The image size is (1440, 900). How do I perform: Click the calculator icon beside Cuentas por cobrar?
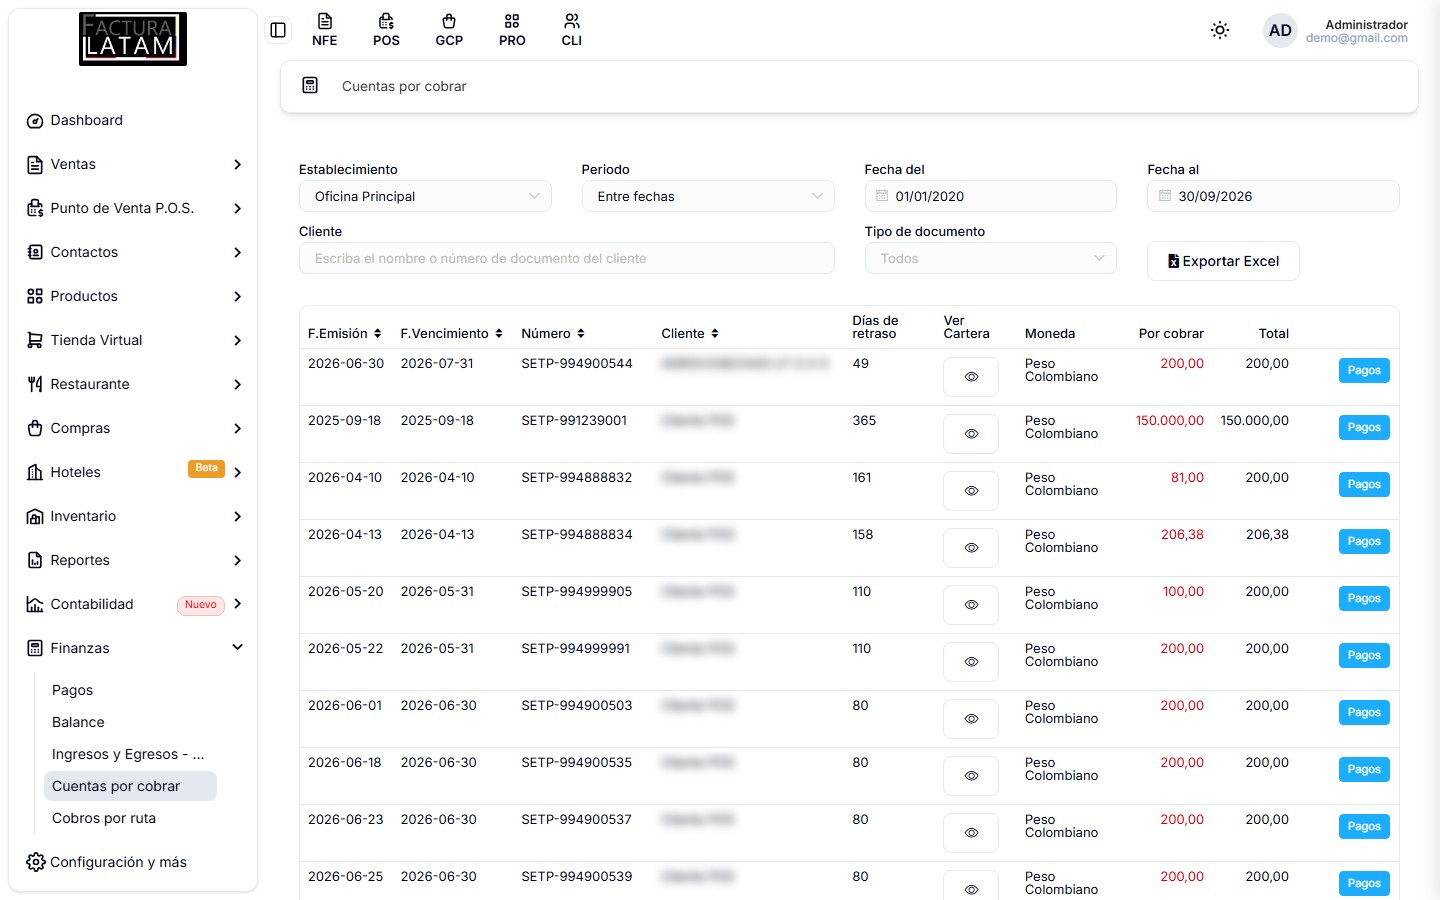pos(310,86)
